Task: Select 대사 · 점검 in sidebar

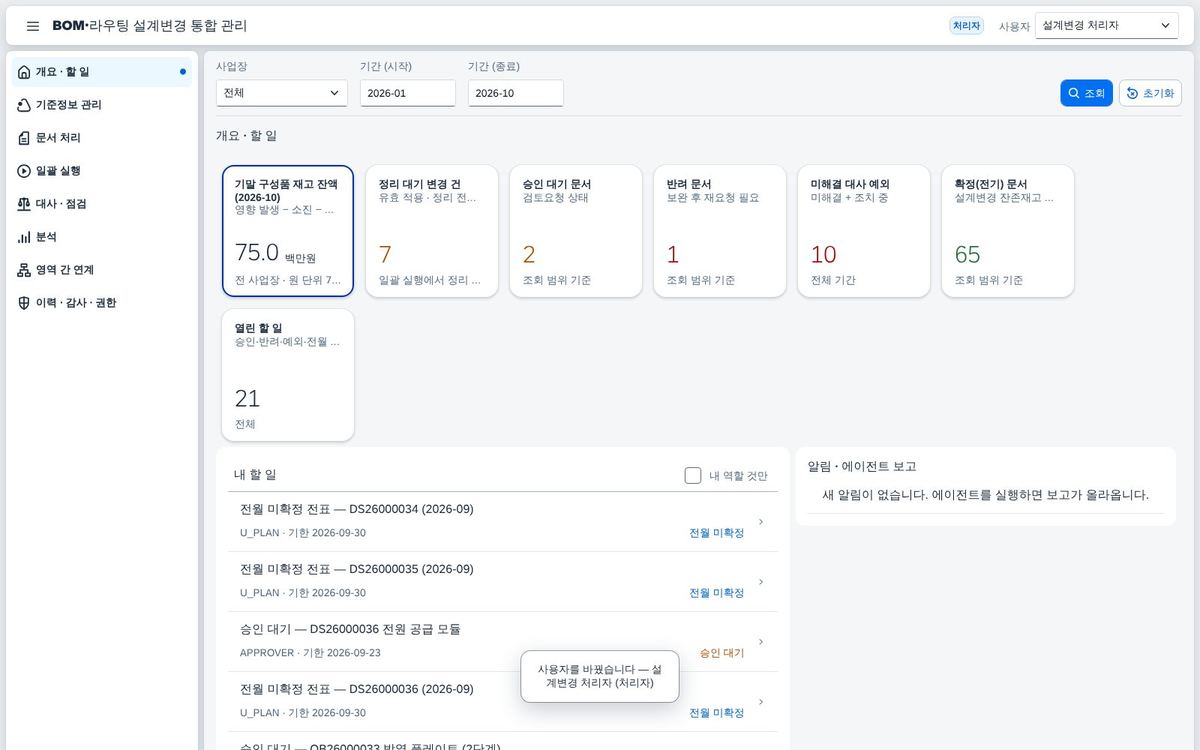Action: (102, 204)
